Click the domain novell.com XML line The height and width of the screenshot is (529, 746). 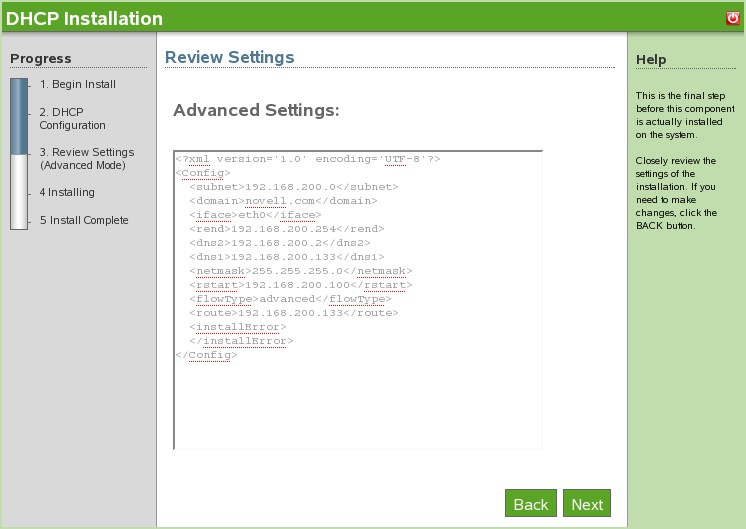[284, 201]
